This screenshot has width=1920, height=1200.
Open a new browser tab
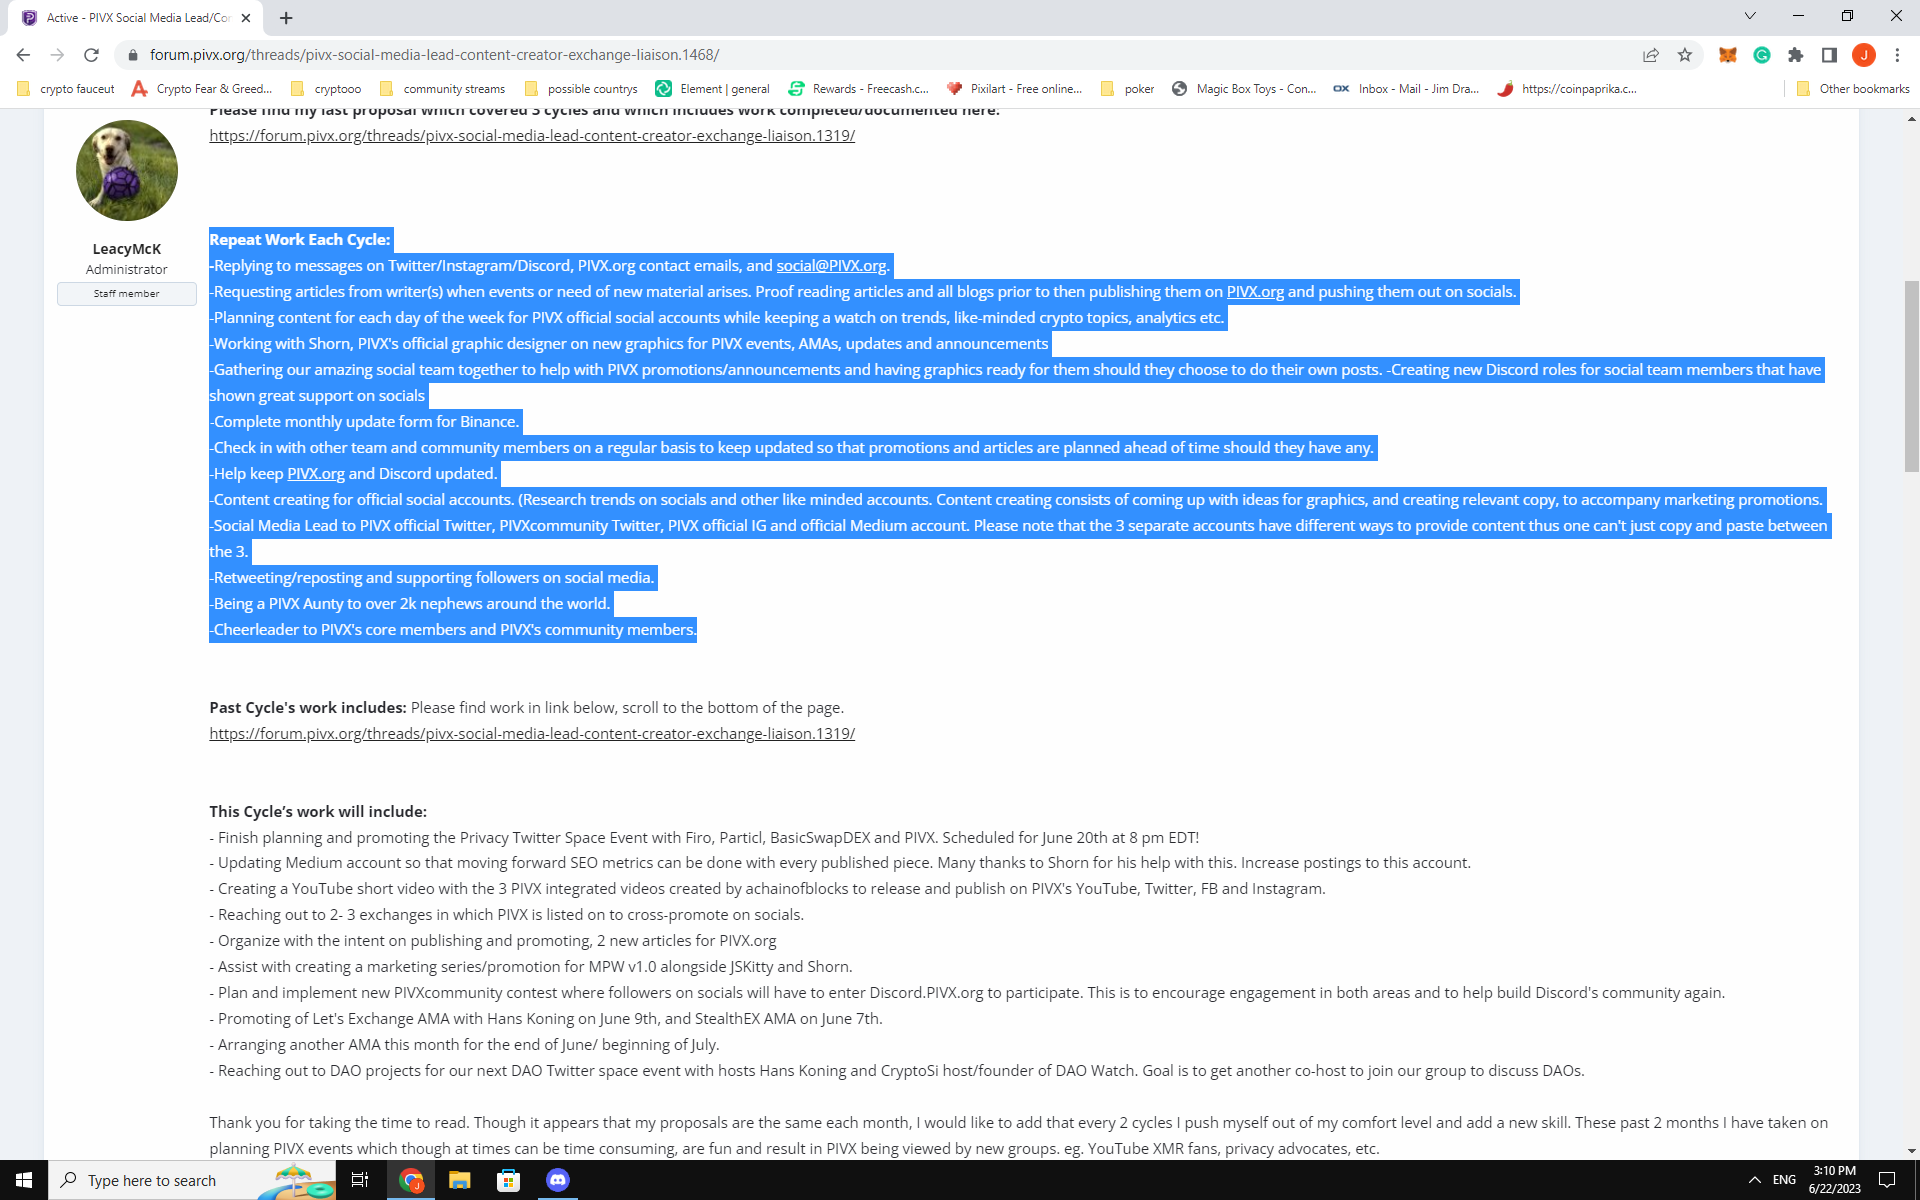[x=286, y=17]
